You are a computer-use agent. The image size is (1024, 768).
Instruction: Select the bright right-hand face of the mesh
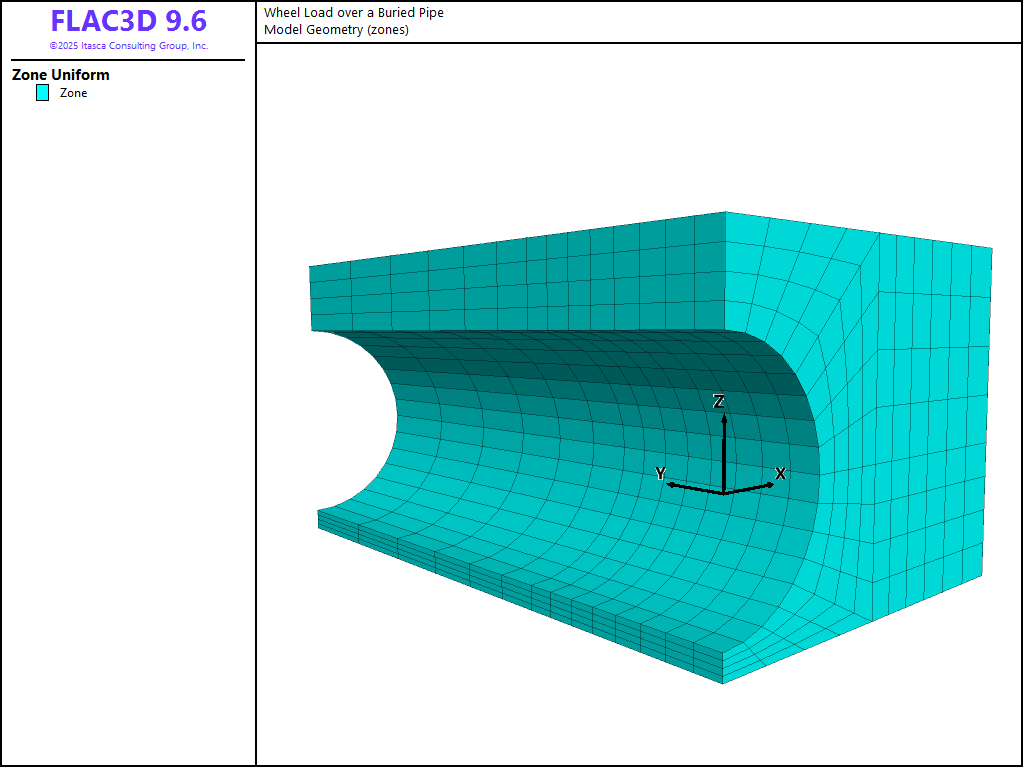900,420
